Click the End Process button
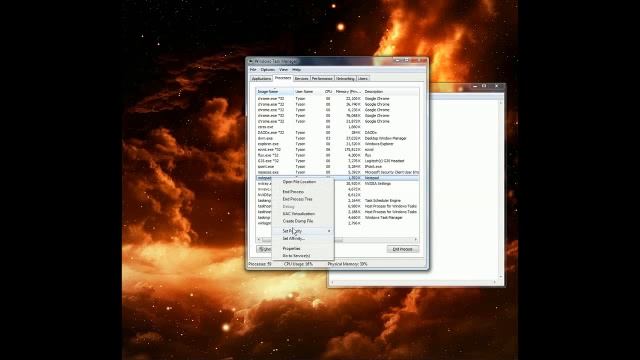Image resolution: width=640 pixels, height=360 pixels. coord(402,249)
